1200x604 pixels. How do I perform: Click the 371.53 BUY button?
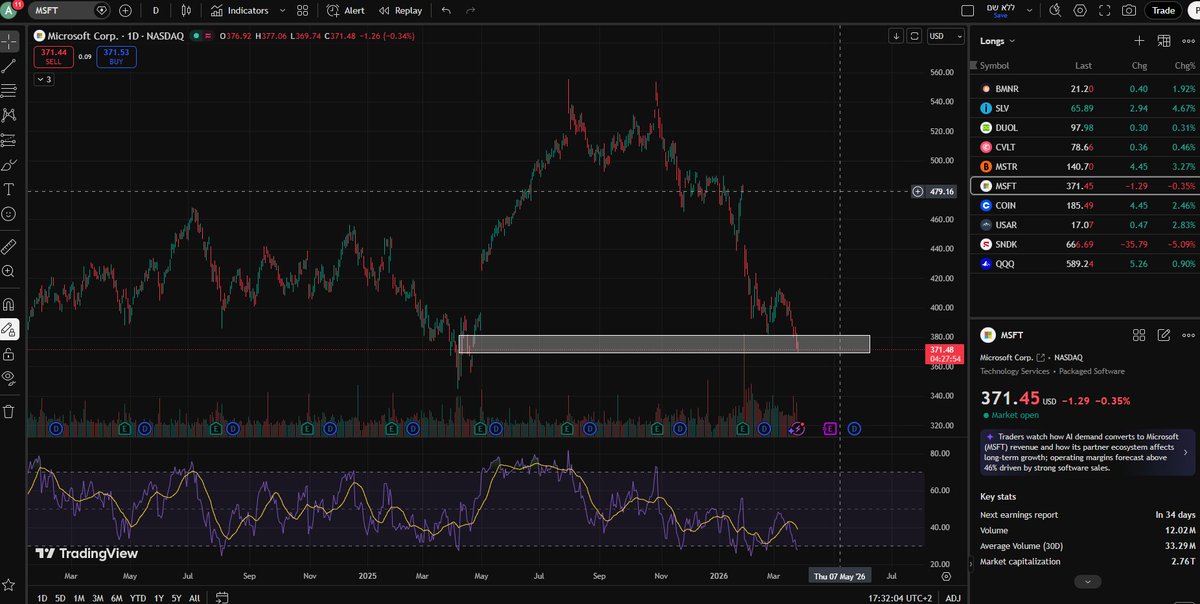118,56
